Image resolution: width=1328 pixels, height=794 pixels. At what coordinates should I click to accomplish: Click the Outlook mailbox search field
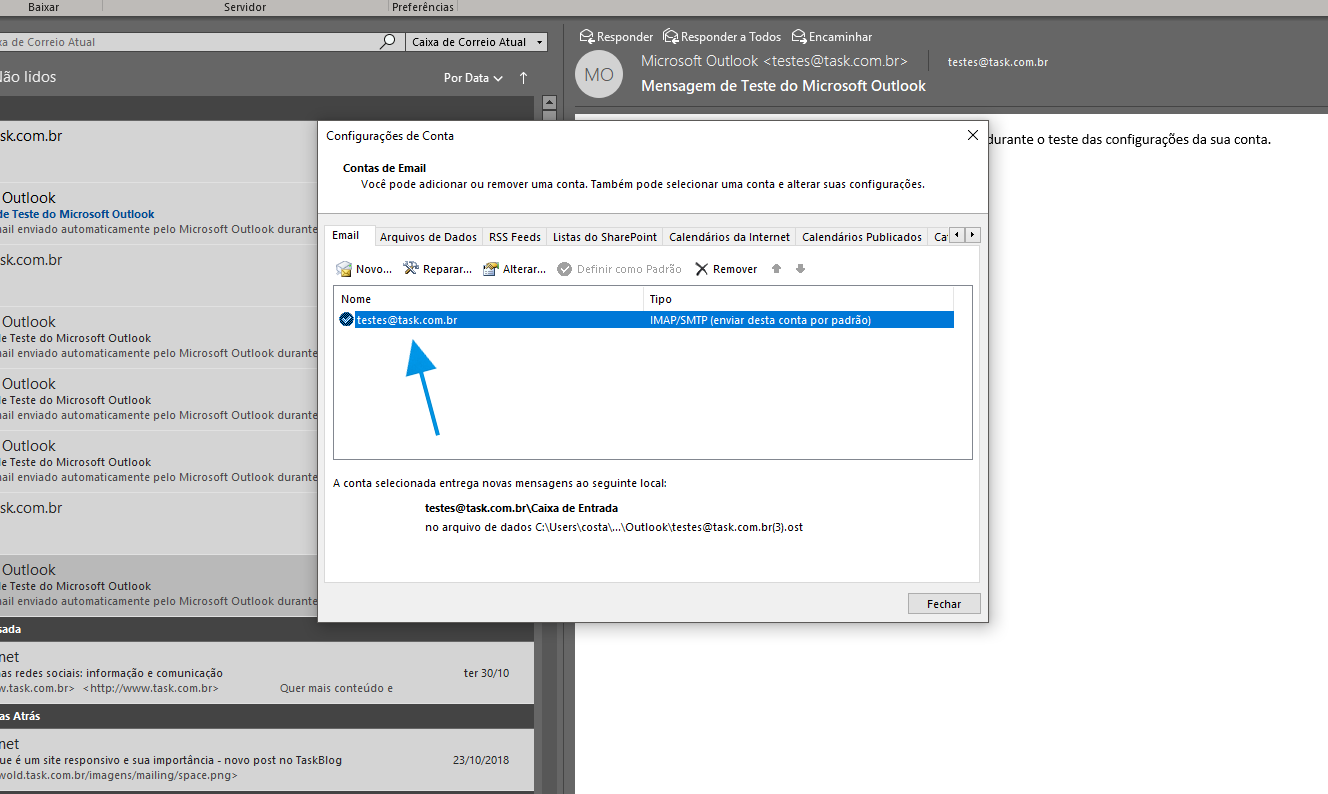tap(188, 42)
